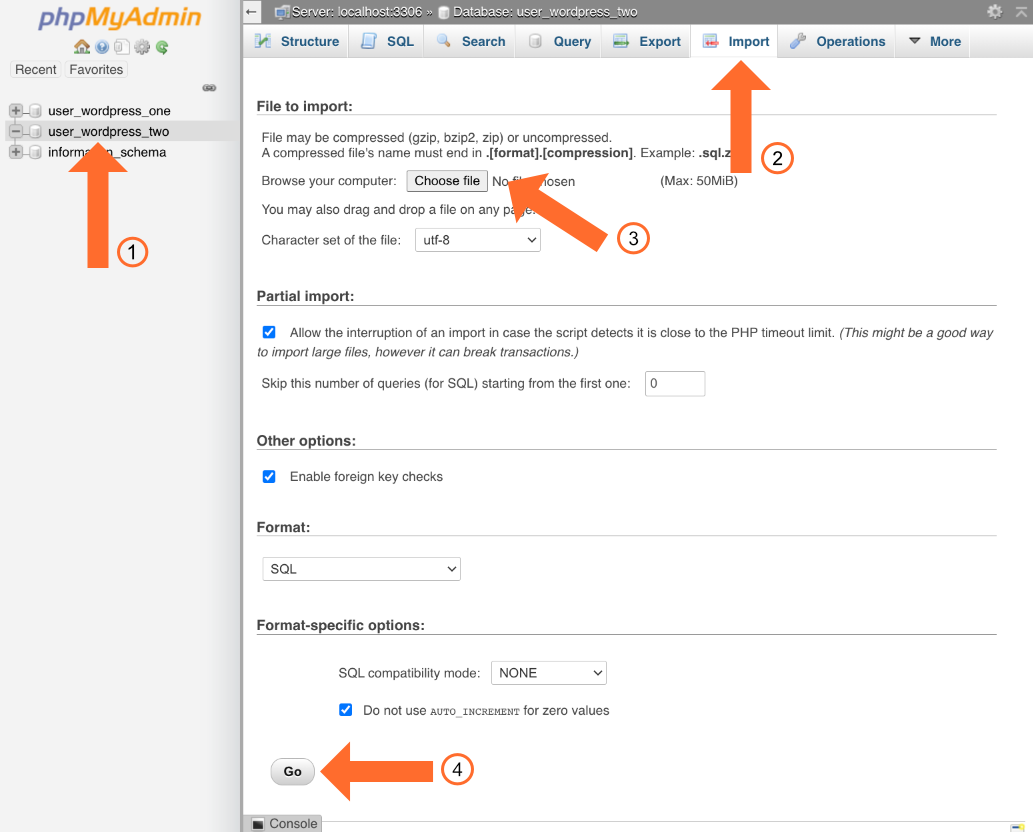Click the chain link icon in the sidebar
The image size is (1033, 833).
point(209,88)
